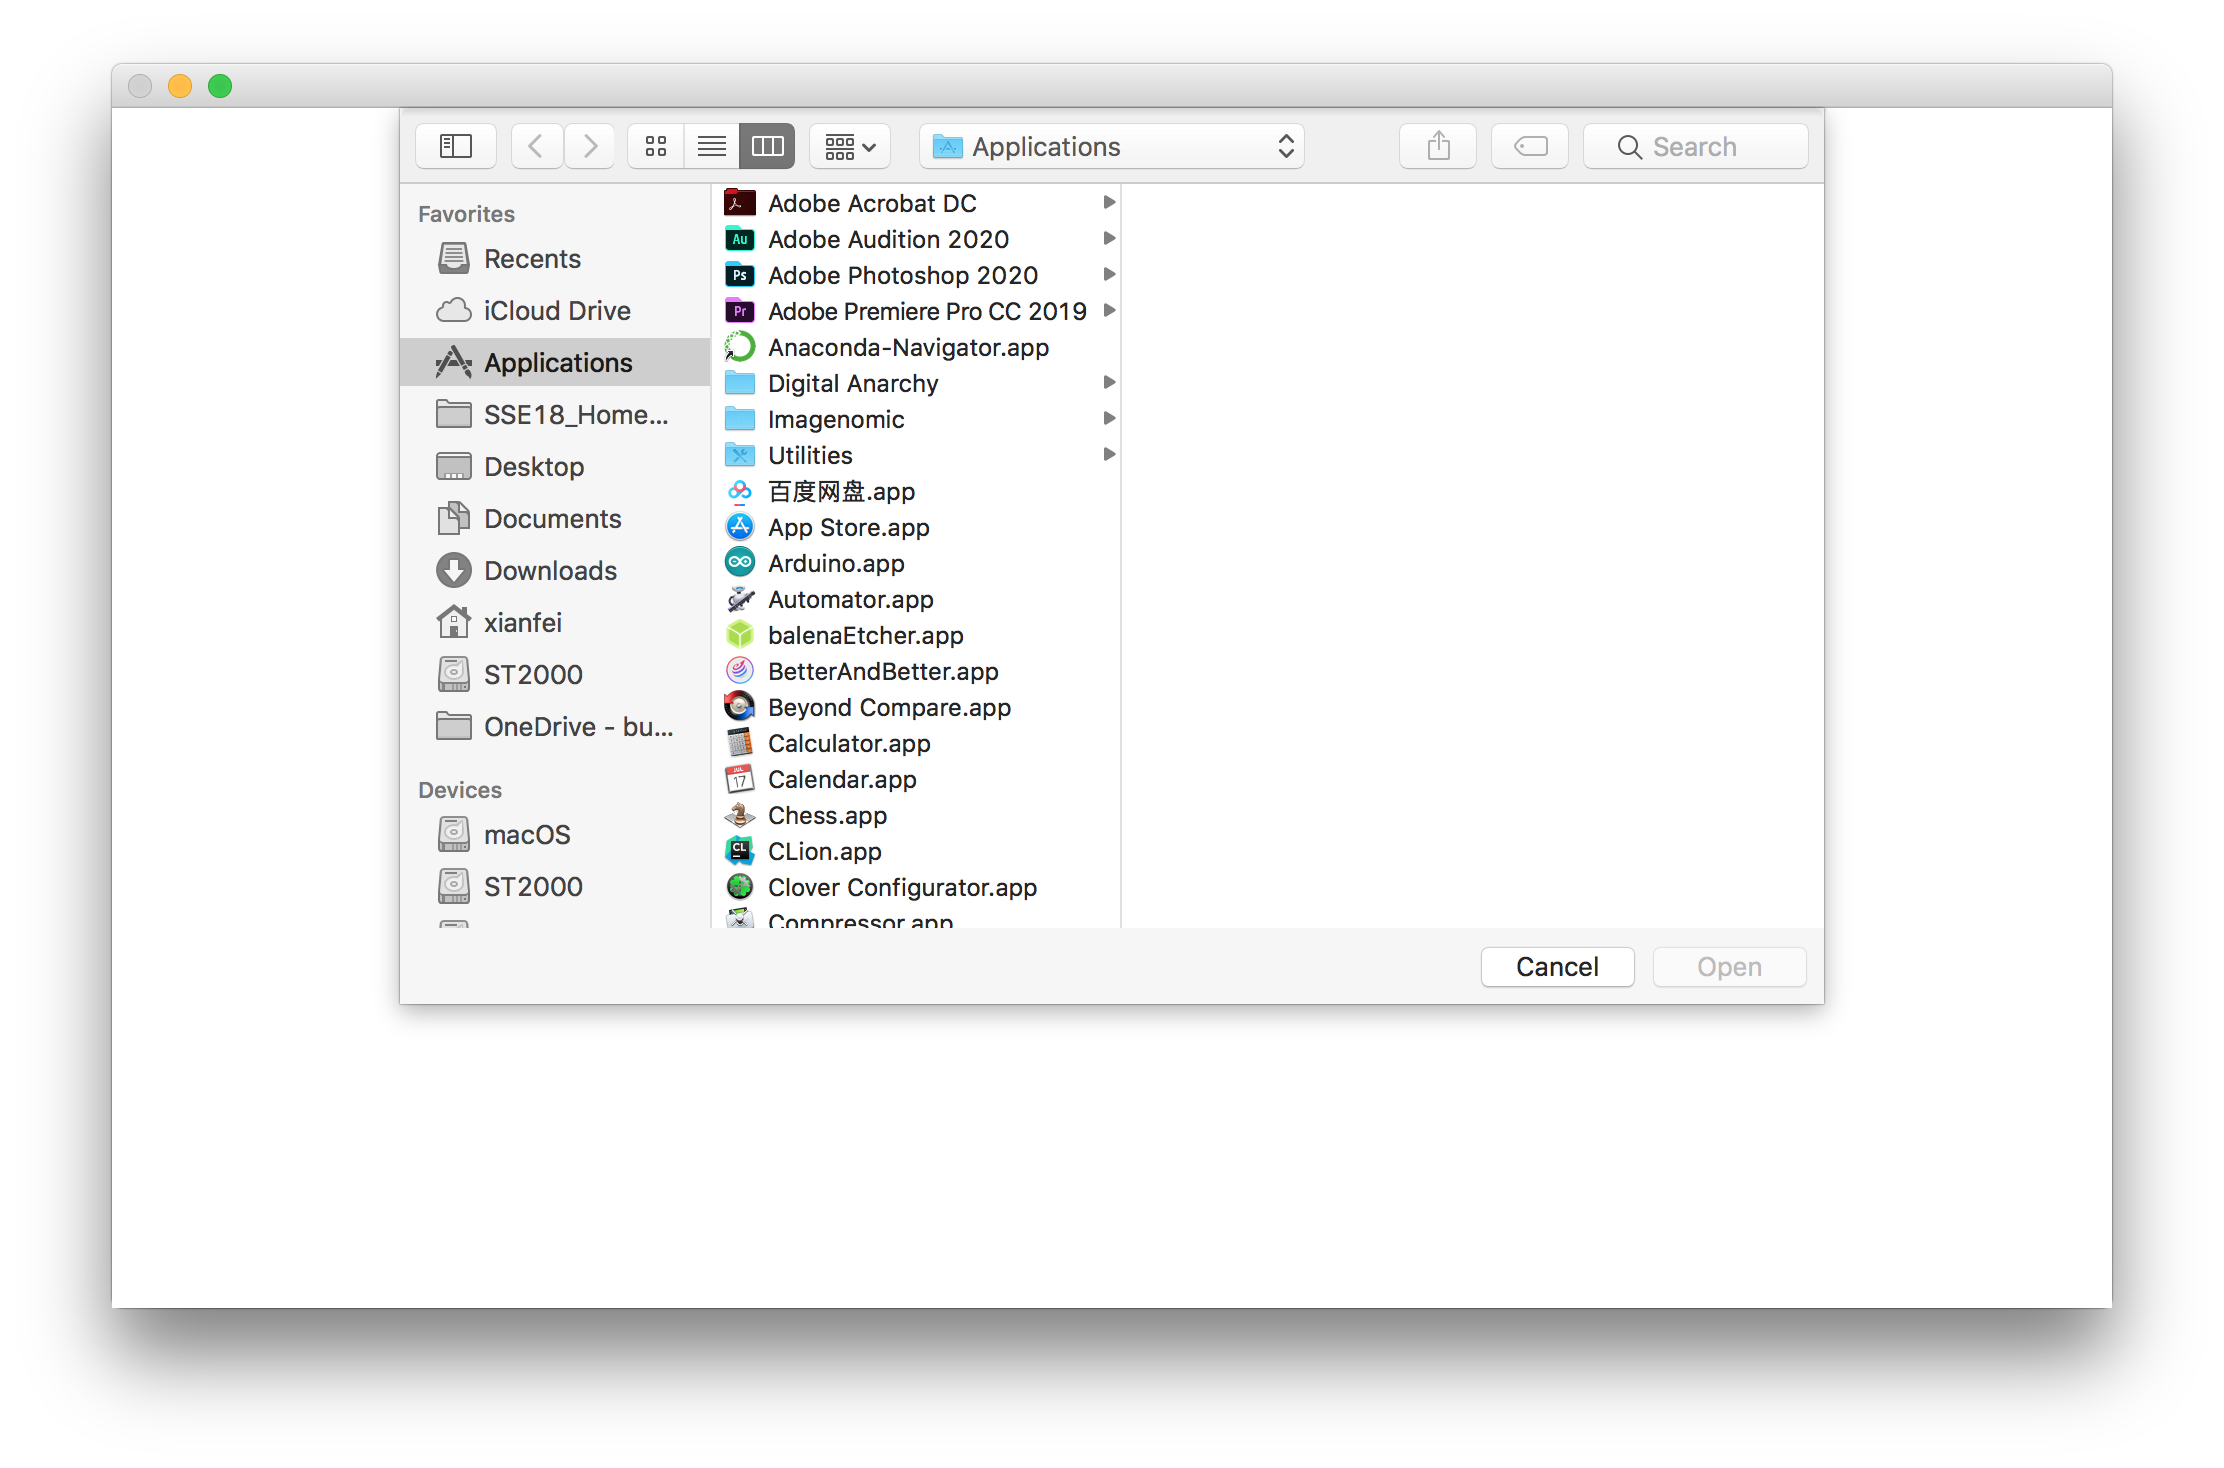
Task: Click the Search field
Action: [x=1695, y=146]
